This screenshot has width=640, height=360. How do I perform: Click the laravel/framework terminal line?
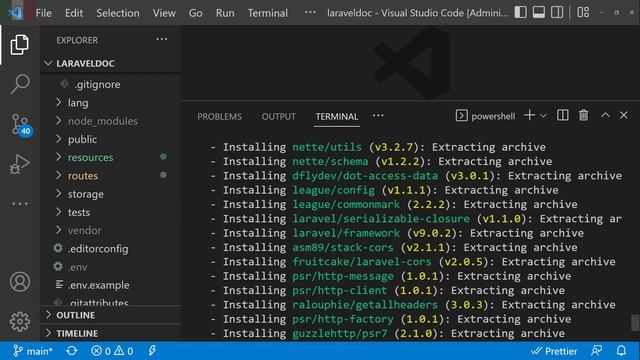click(397, 233)
